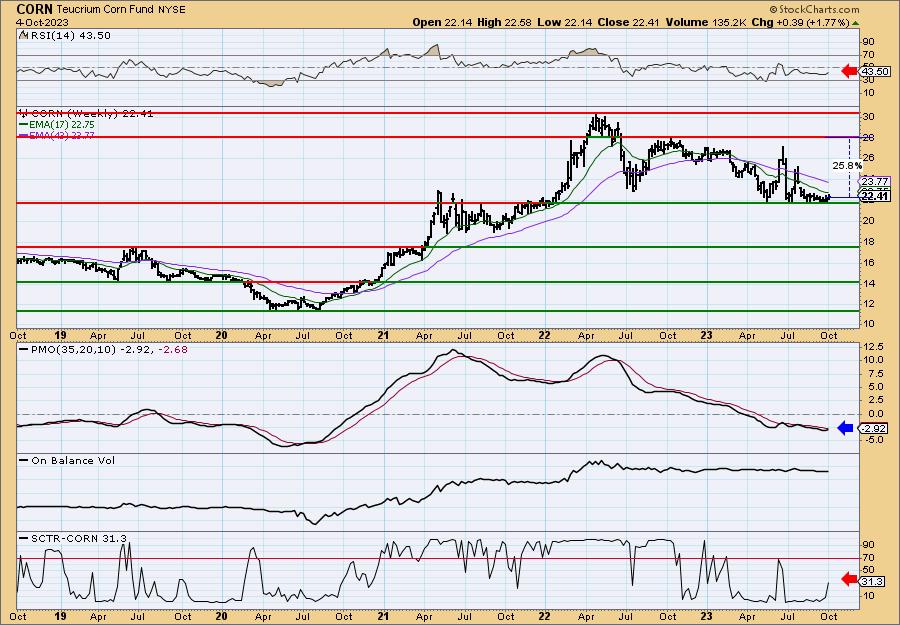900x625 pixels.
Task: Select the EMA(43) 23.77 legend entry
Action: (58, 135)
